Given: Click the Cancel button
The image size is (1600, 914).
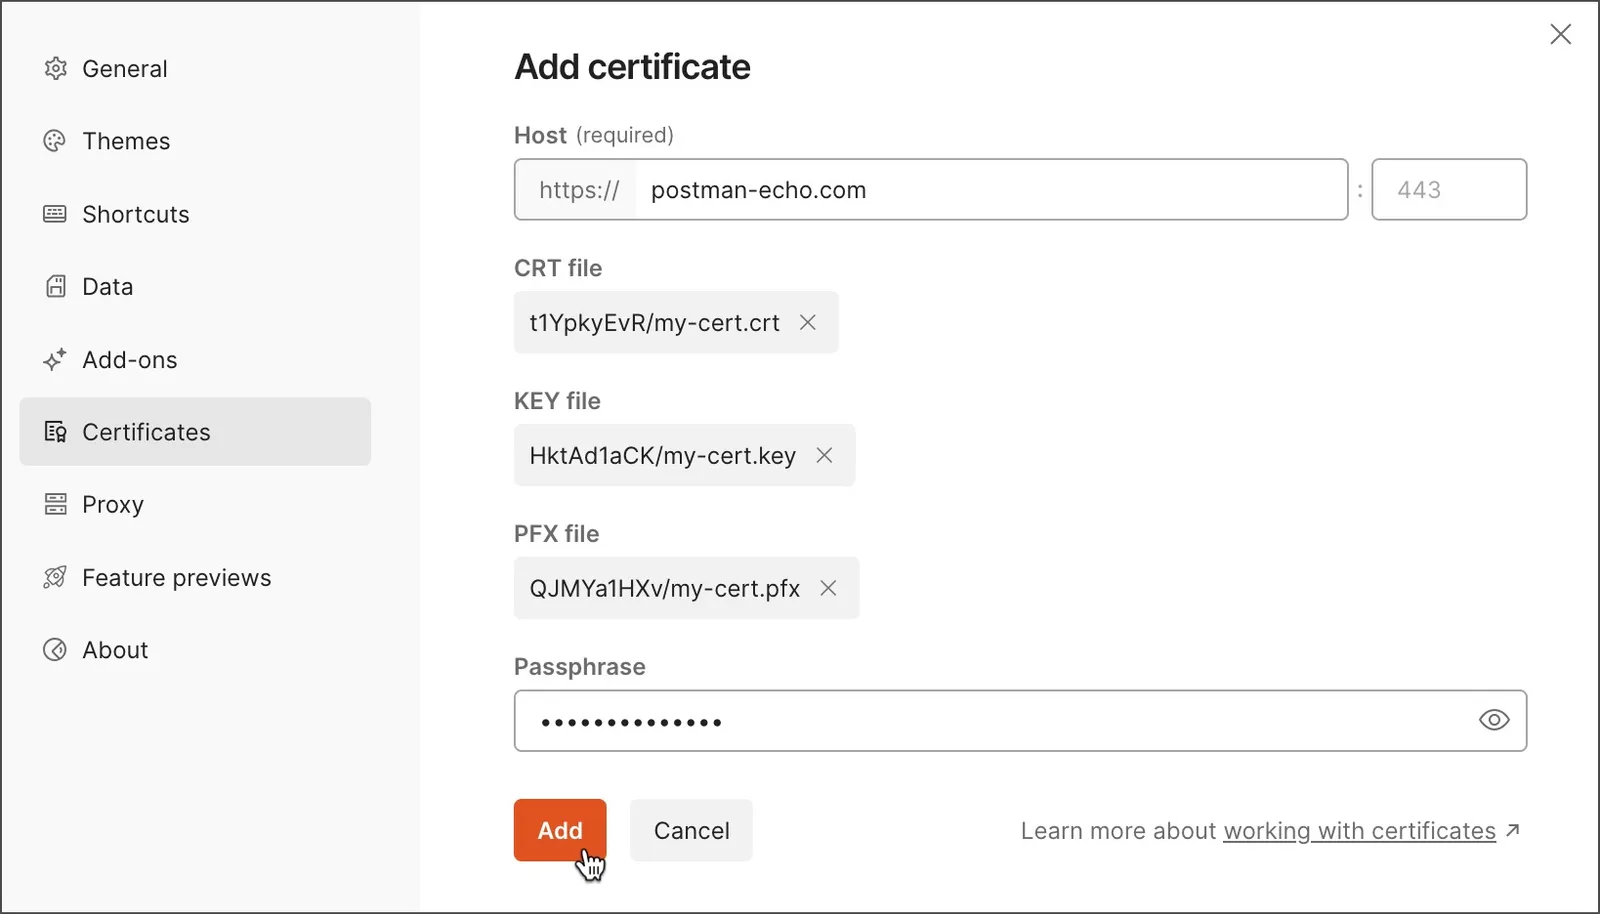Looking at the screenshot, I should [691, 830].
